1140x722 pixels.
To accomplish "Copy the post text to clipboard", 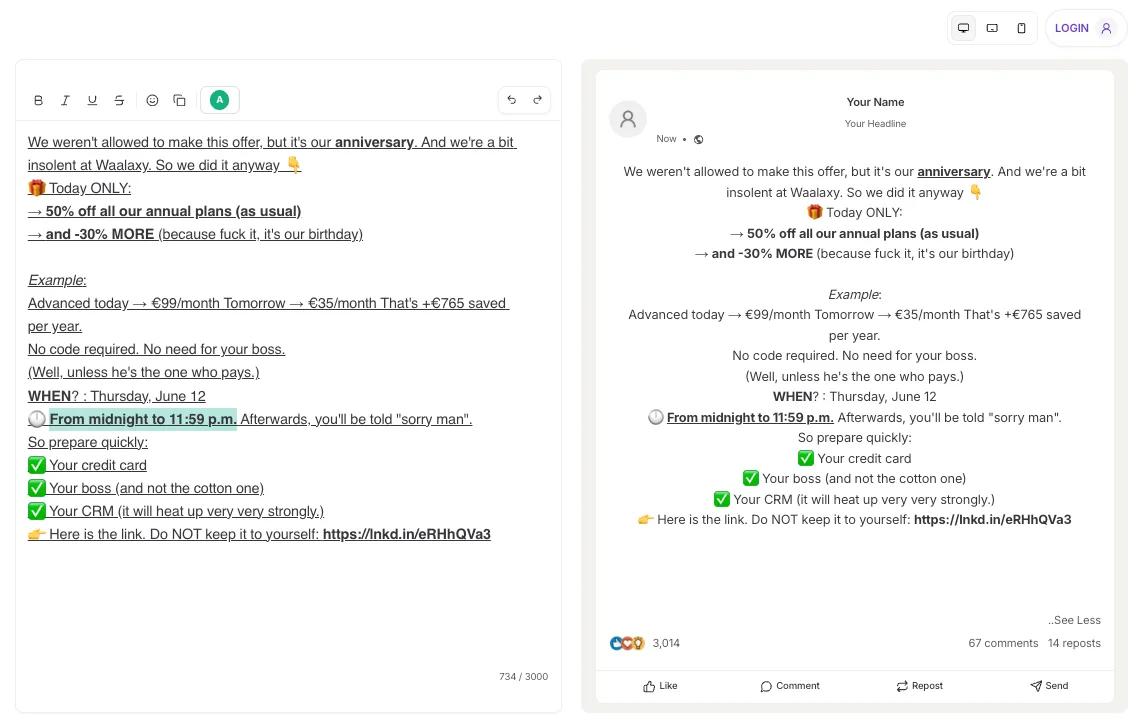I will click(x=179, y=100).
